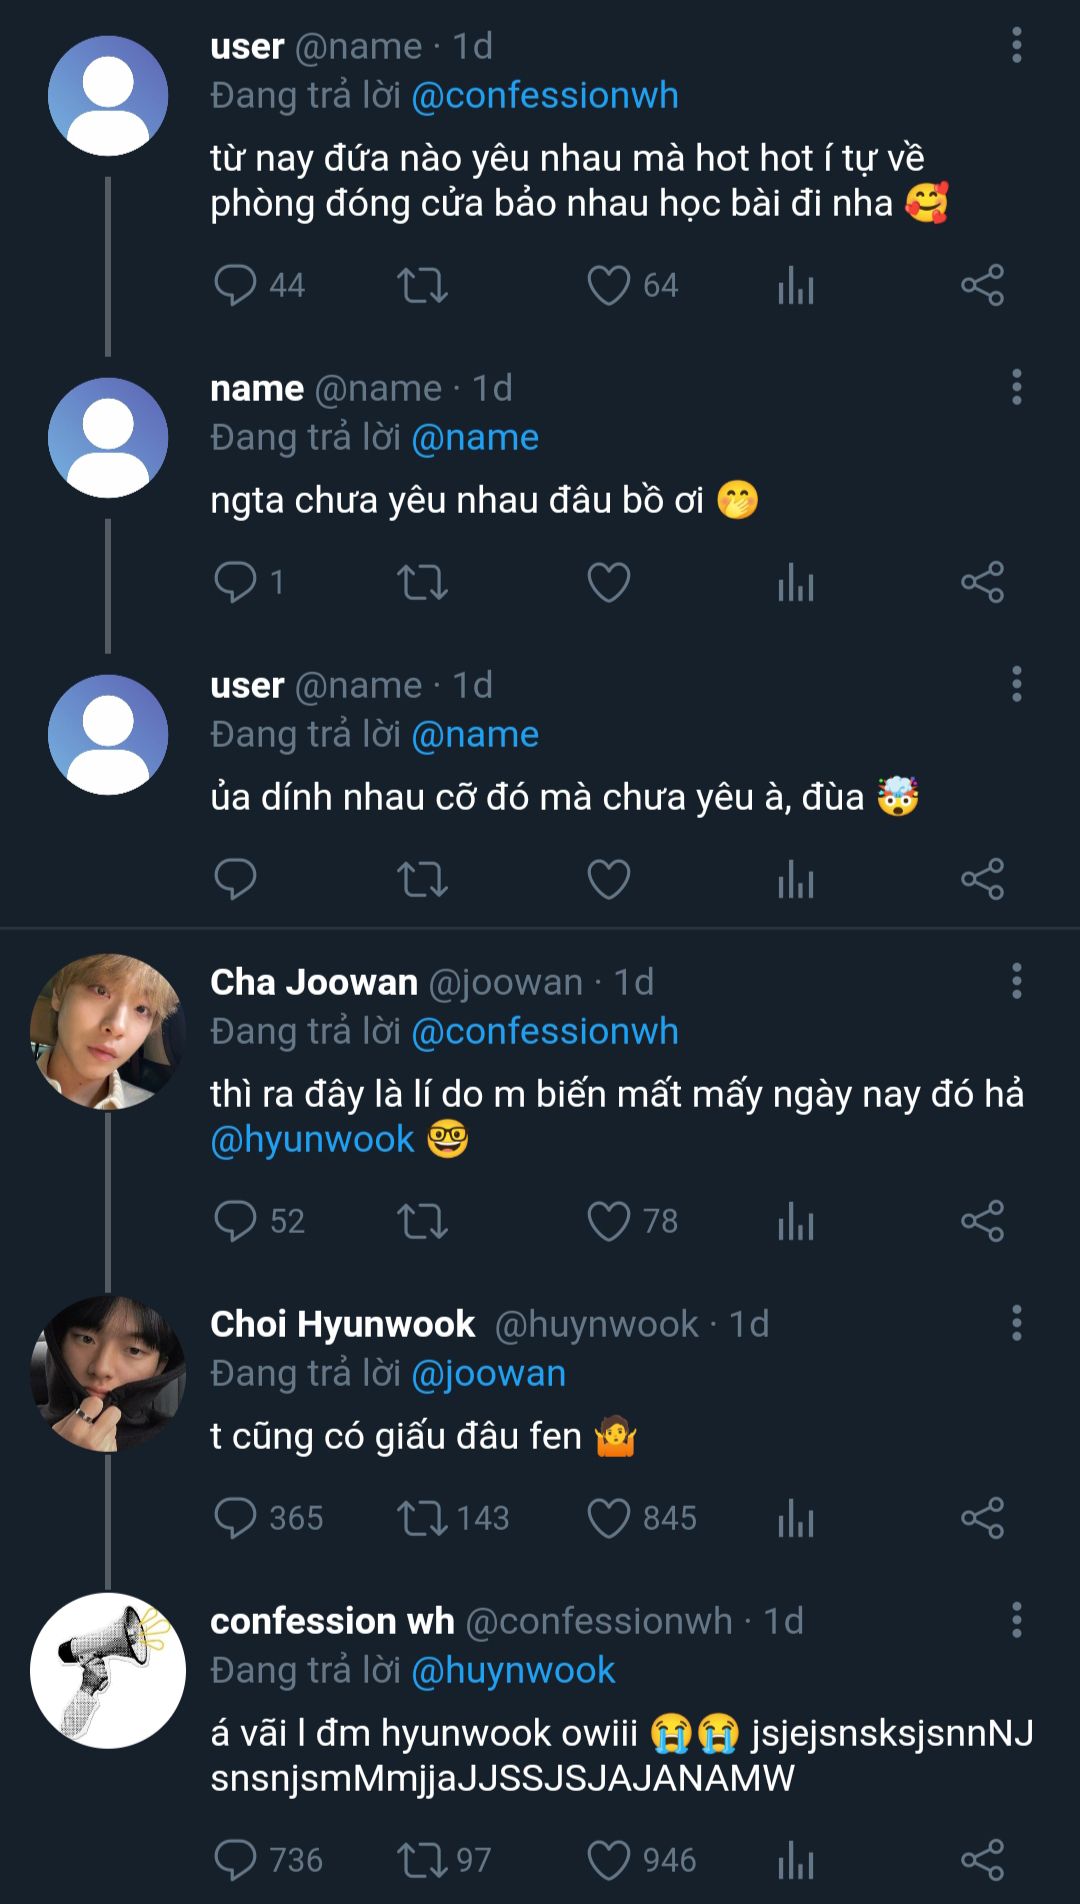View analytics of Choi Hyunwook's tweet
Viewport: 1080px width, 1904px height.
796,1518
